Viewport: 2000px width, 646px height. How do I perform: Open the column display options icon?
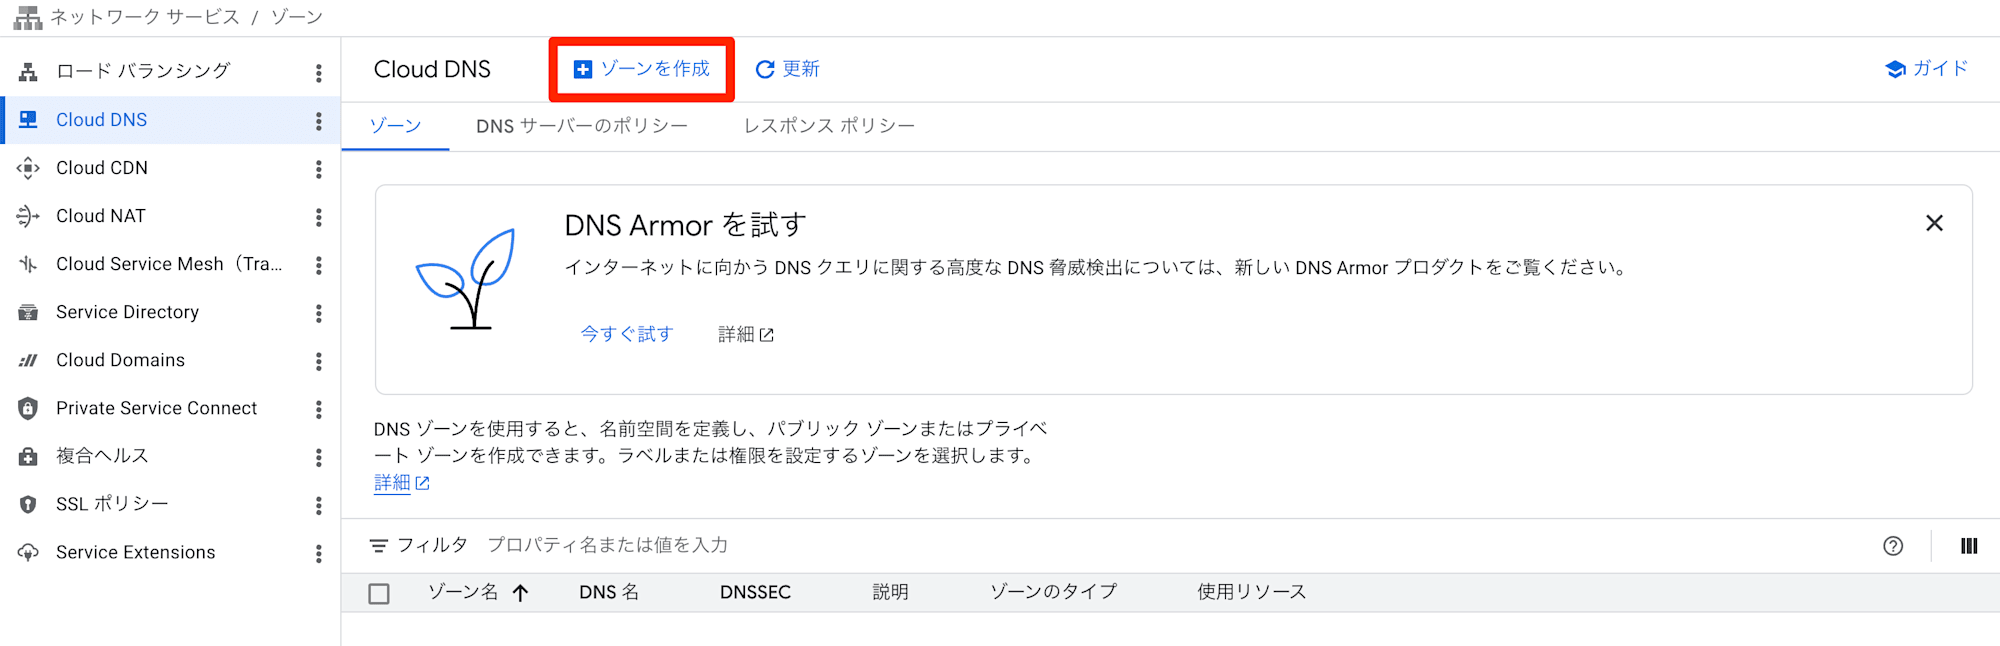click(x=1969, y=546)
